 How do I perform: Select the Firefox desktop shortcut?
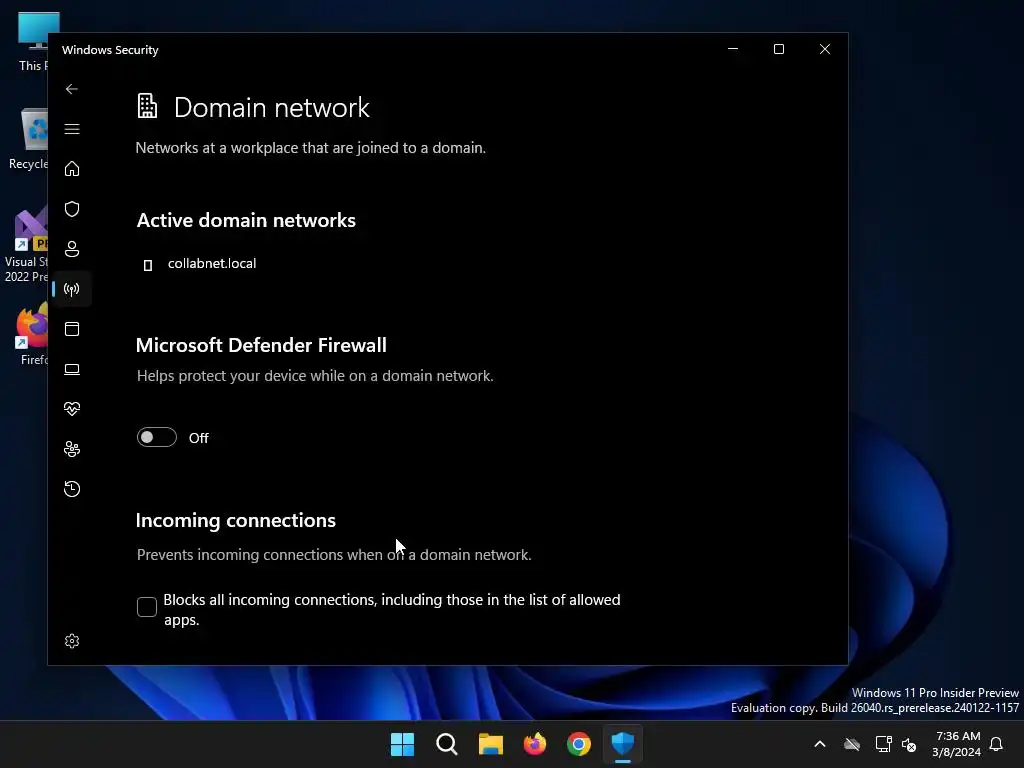coord(31,334)
